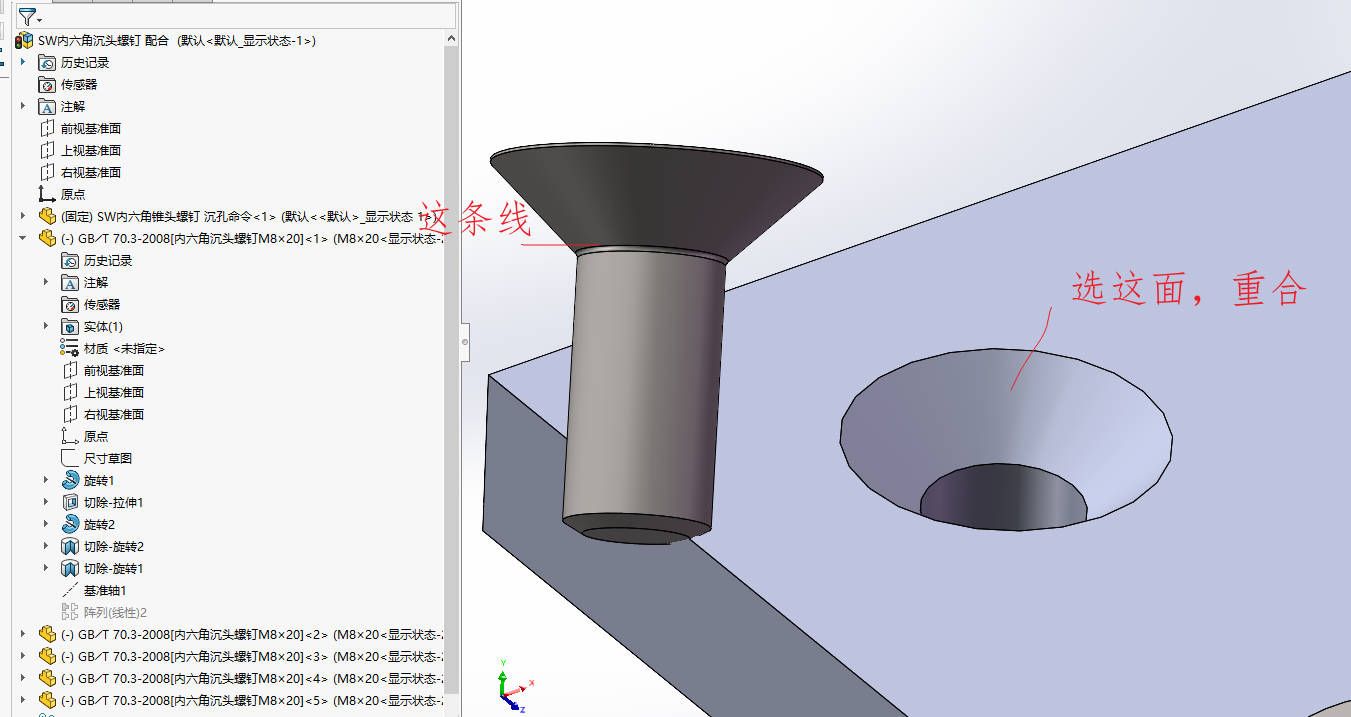Click the 阵列(线性)2 linear pattern feature
Image resolution: width=1351 pixels, height=717 pixels.
point(114,613)
